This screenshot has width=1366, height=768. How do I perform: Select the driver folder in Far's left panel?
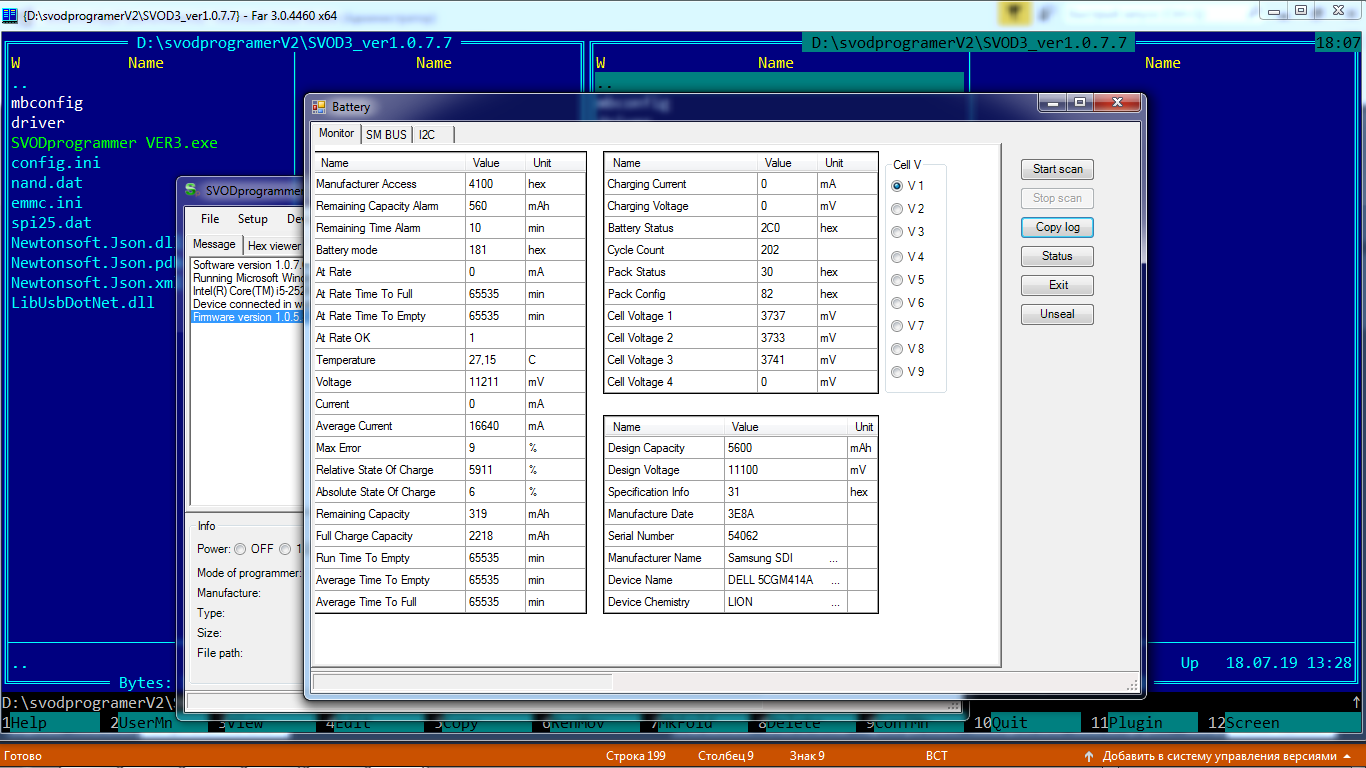coord(38,123)
